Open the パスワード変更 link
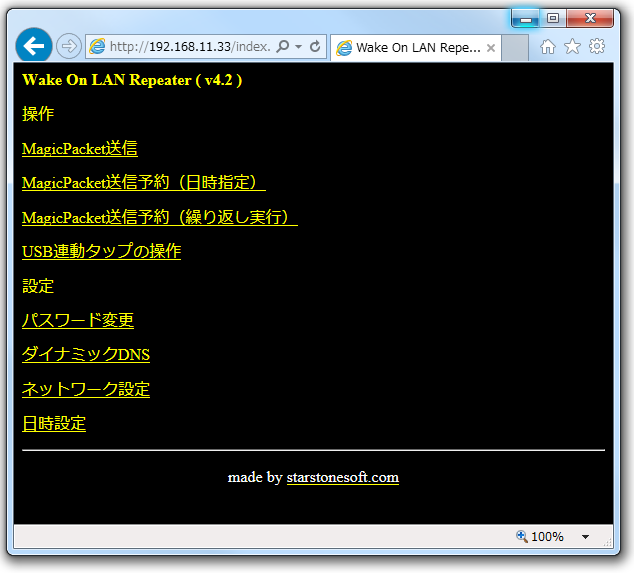Screen dimensions: 634x573 click(78, 320)
